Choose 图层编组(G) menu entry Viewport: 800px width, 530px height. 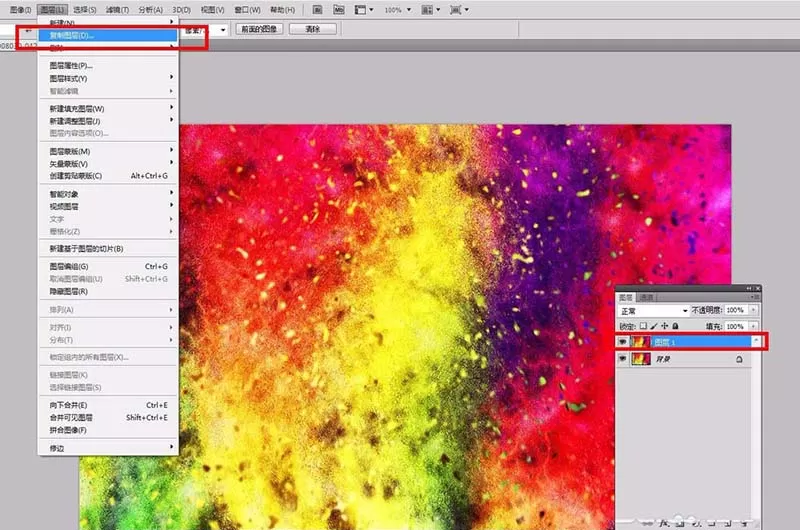(x=108, y=266)
